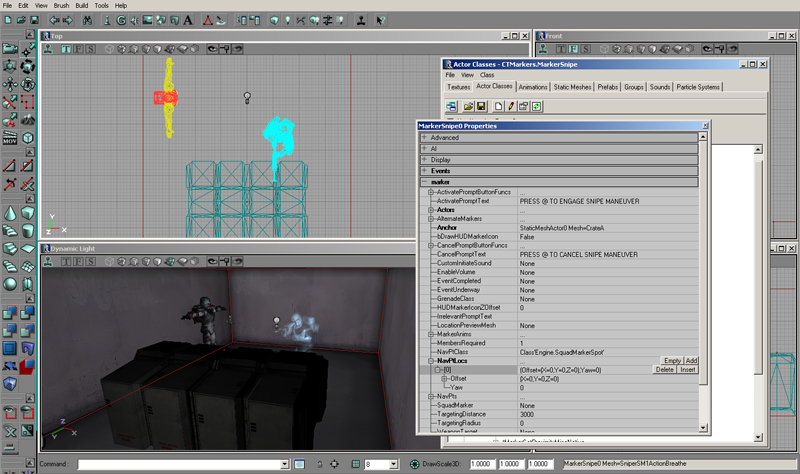The height and width of the screenshot is (474, 800).
Task: Click the CSG Add brush icon
Action: 10,312
